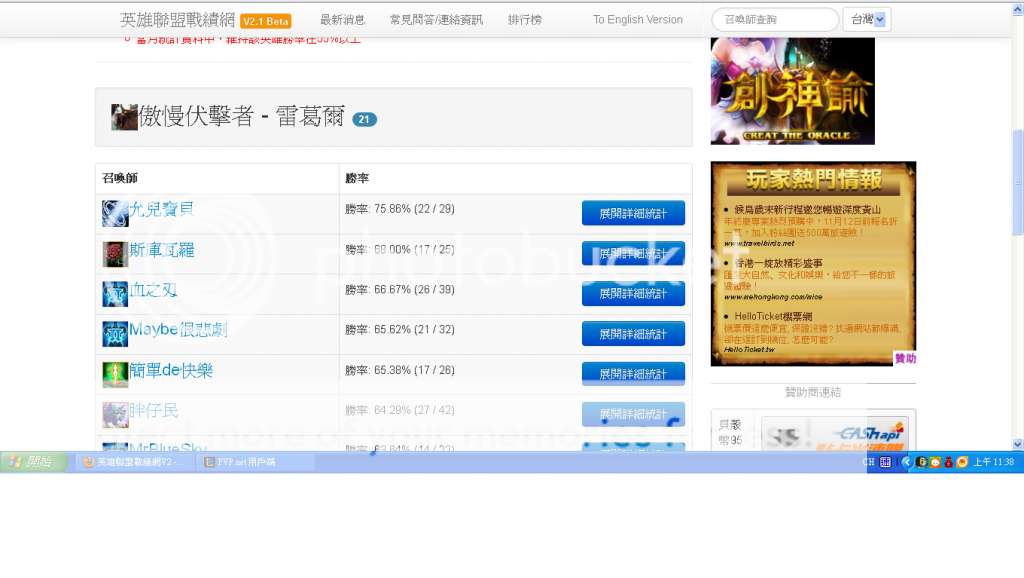Open the 台灣 server region dropdown

(x=867, y=20)
